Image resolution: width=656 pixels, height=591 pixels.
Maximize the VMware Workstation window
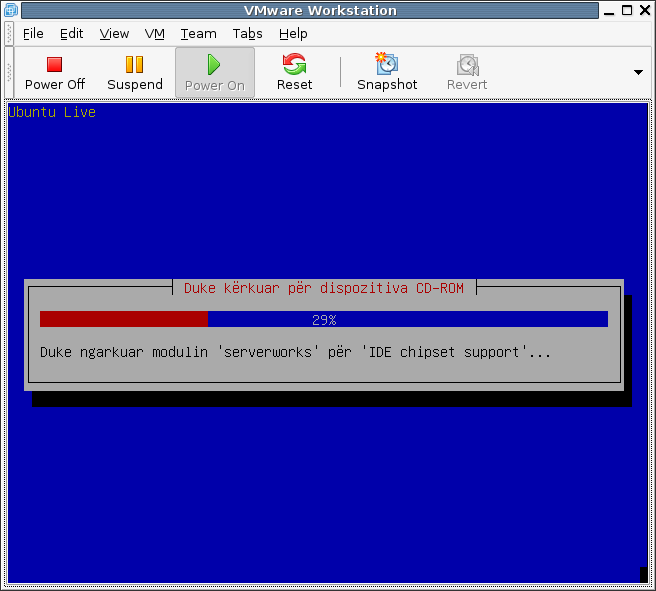coord(627,10)
